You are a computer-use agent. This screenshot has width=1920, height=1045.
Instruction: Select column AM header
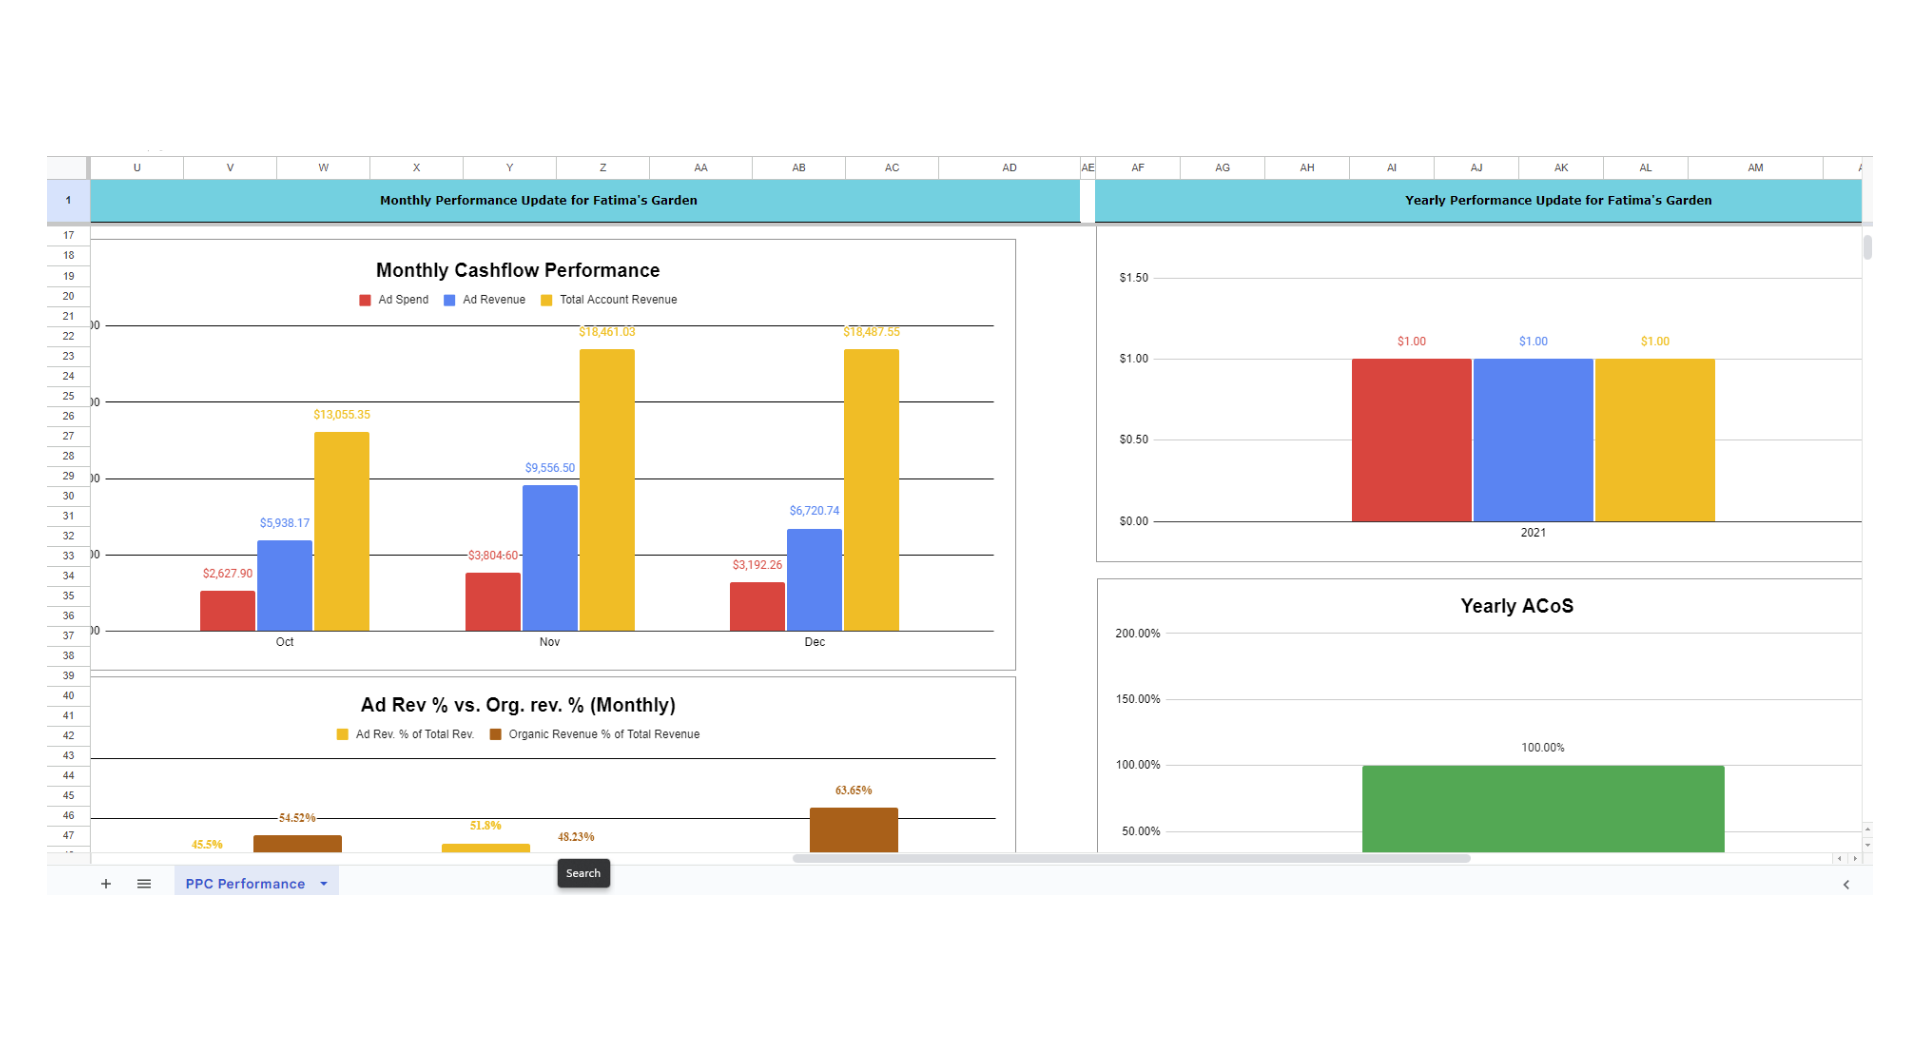coord(1756,168)
